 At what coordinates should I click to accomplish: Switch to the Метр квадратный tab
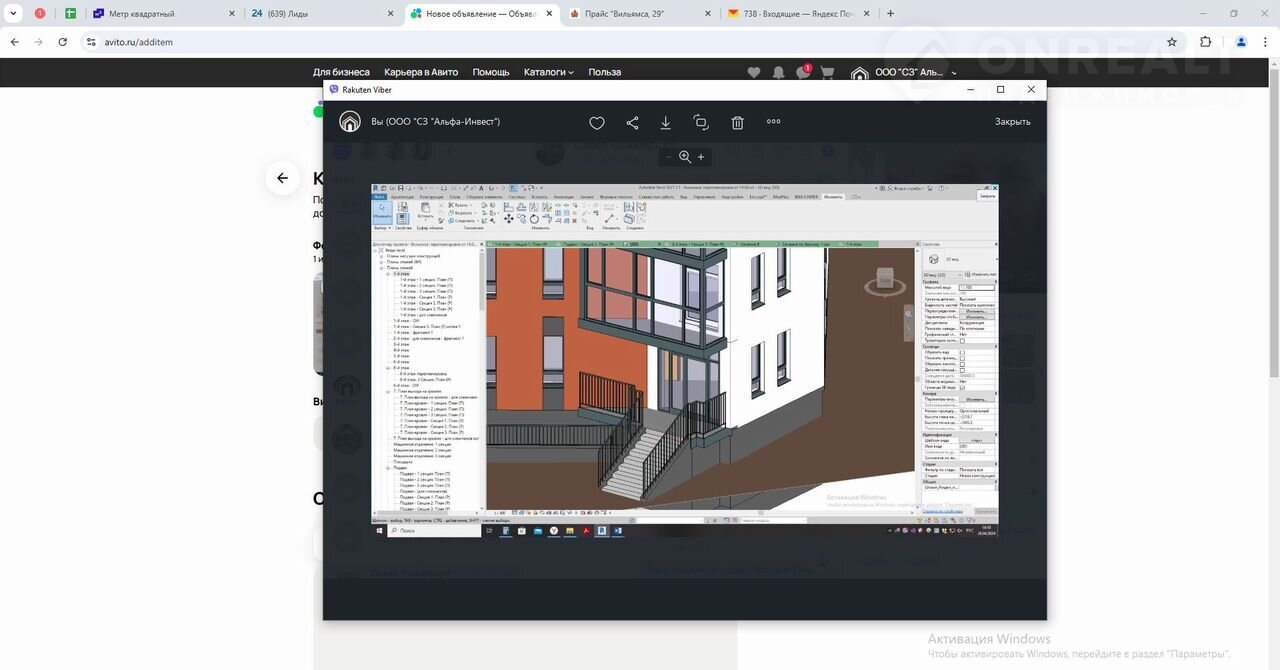(140, 14)
